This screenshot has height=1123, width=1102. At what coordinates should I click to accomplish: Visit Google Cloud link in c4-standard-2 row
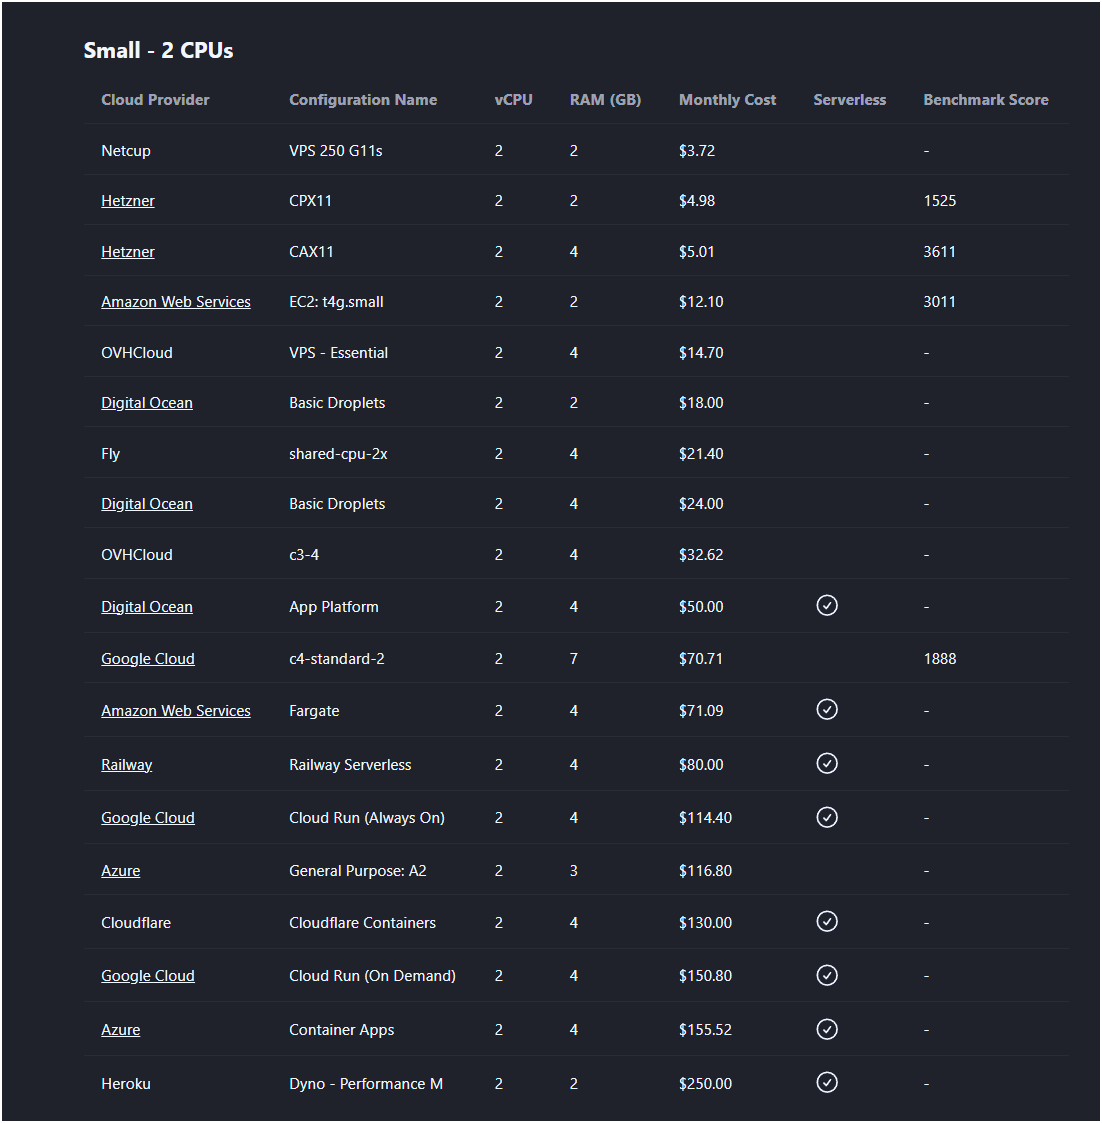148,659
